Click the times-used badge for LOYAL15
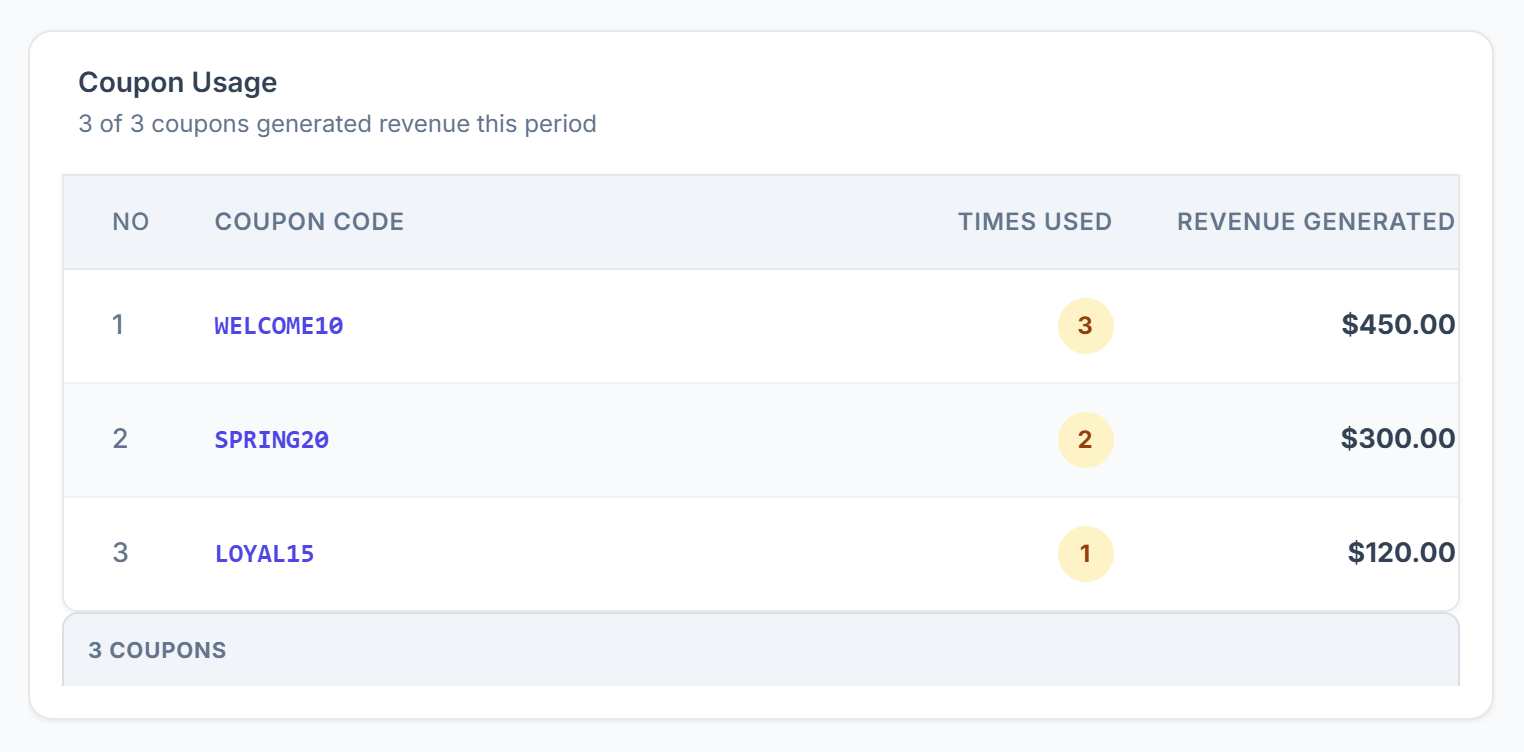This screenshot has height=752, width=1524. point(1085,554)
